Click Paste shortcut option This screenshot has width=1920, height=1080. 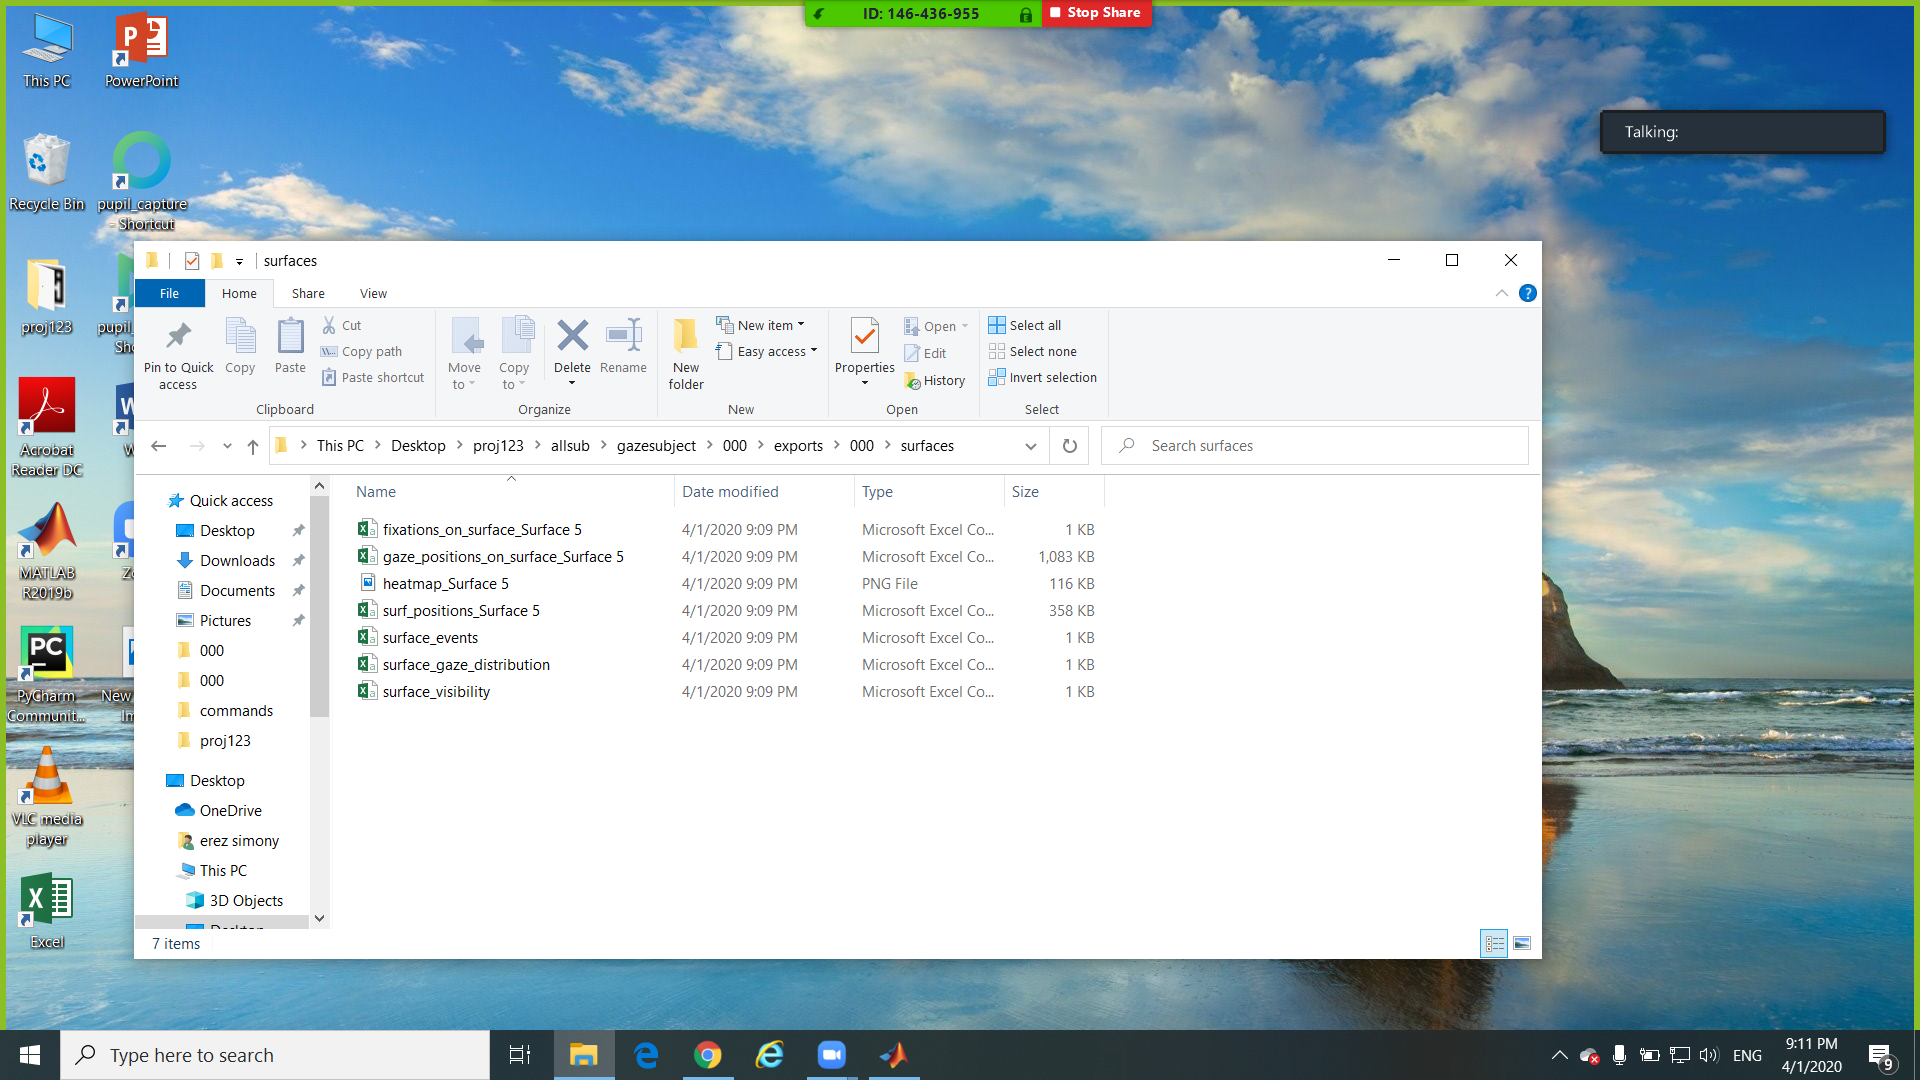pyautogui.click(x=373, y=377)
